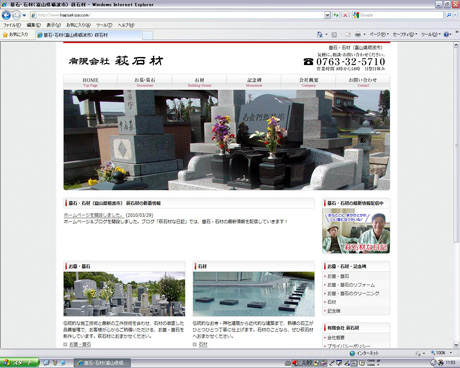The image size is (460, 368).
Task: Open the ツール command bar dropdown
Action: coord(431,34)
